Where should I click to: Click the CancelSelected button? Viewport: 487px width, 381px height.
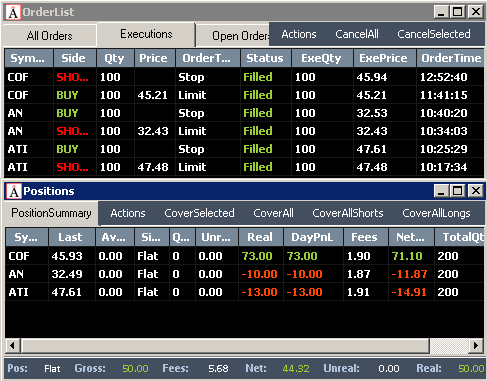[x=434, y=34]
